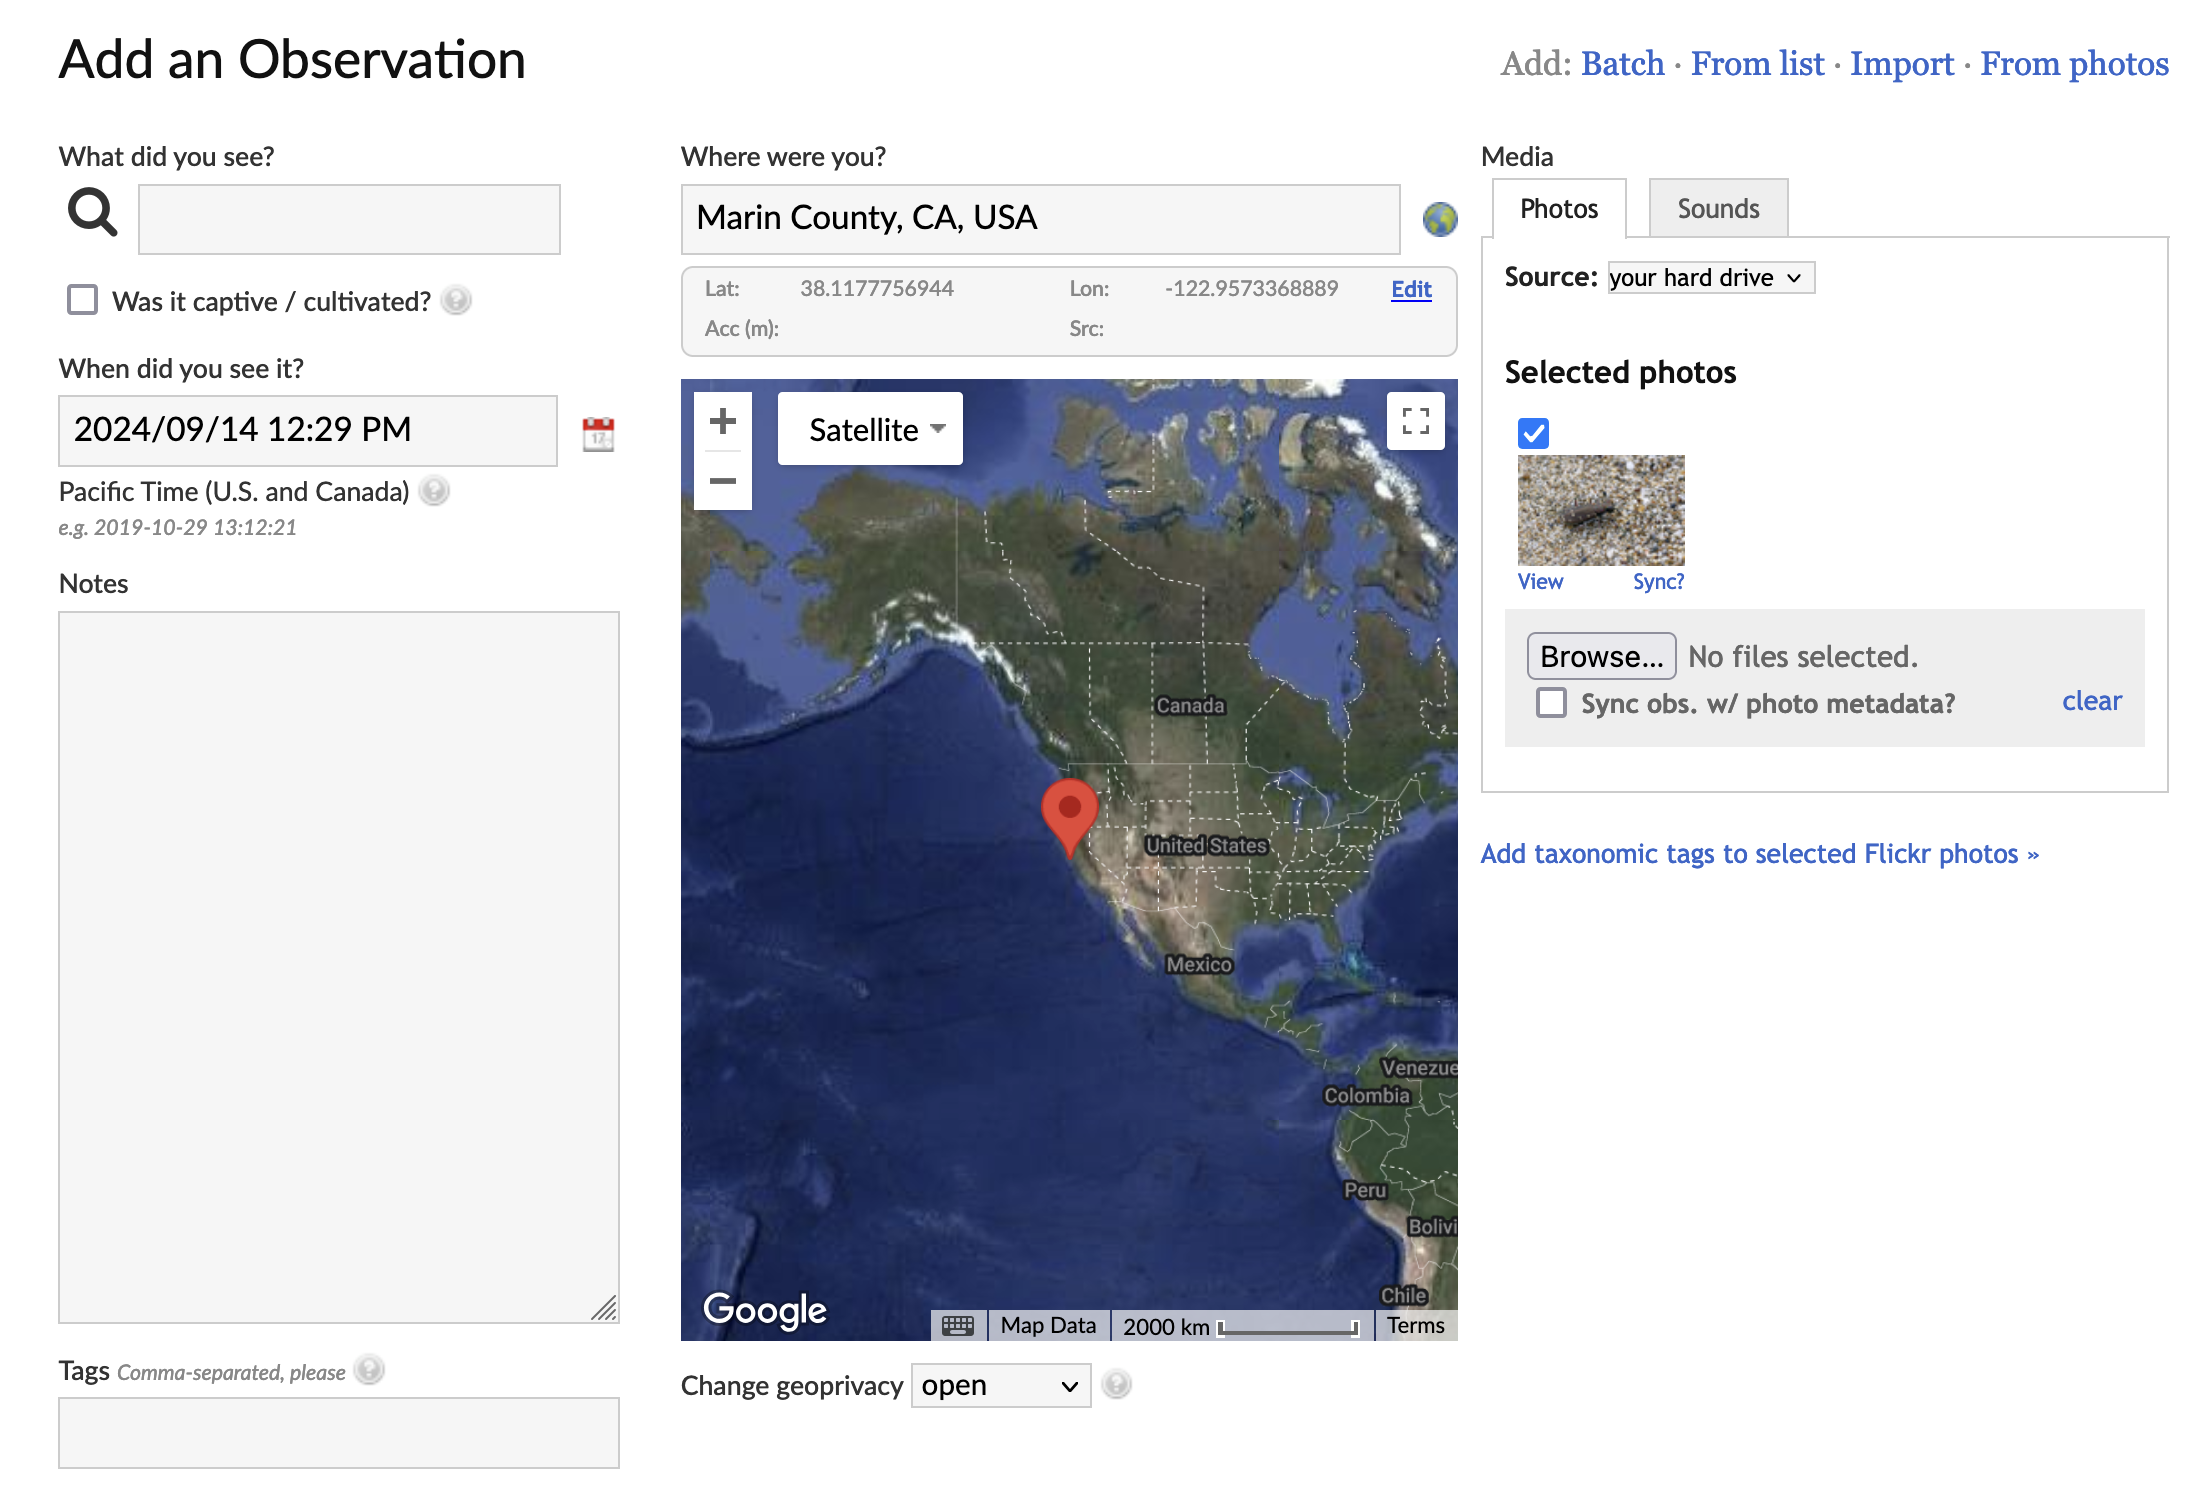
Task: Click the insect photo thumbnail
Action: click(1600, 510)
